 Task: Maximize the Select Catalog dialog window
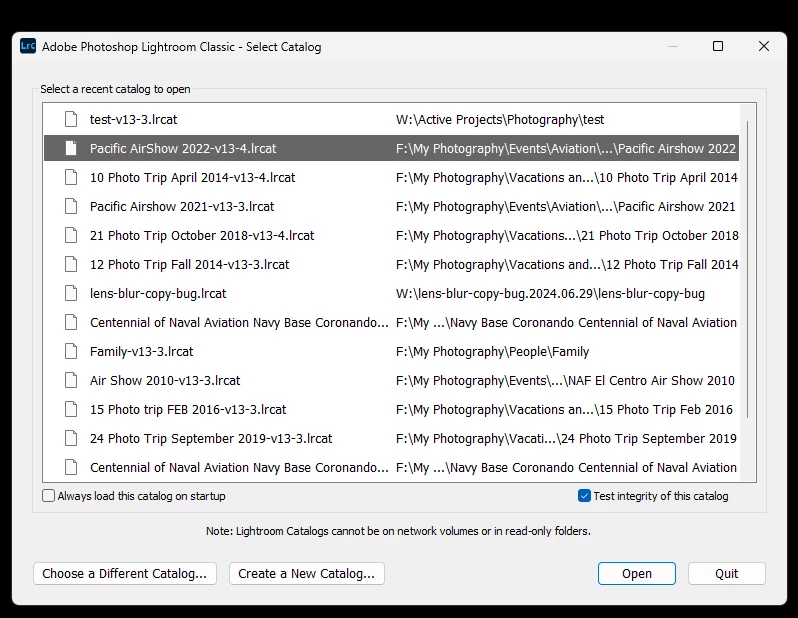click(718, 46)
